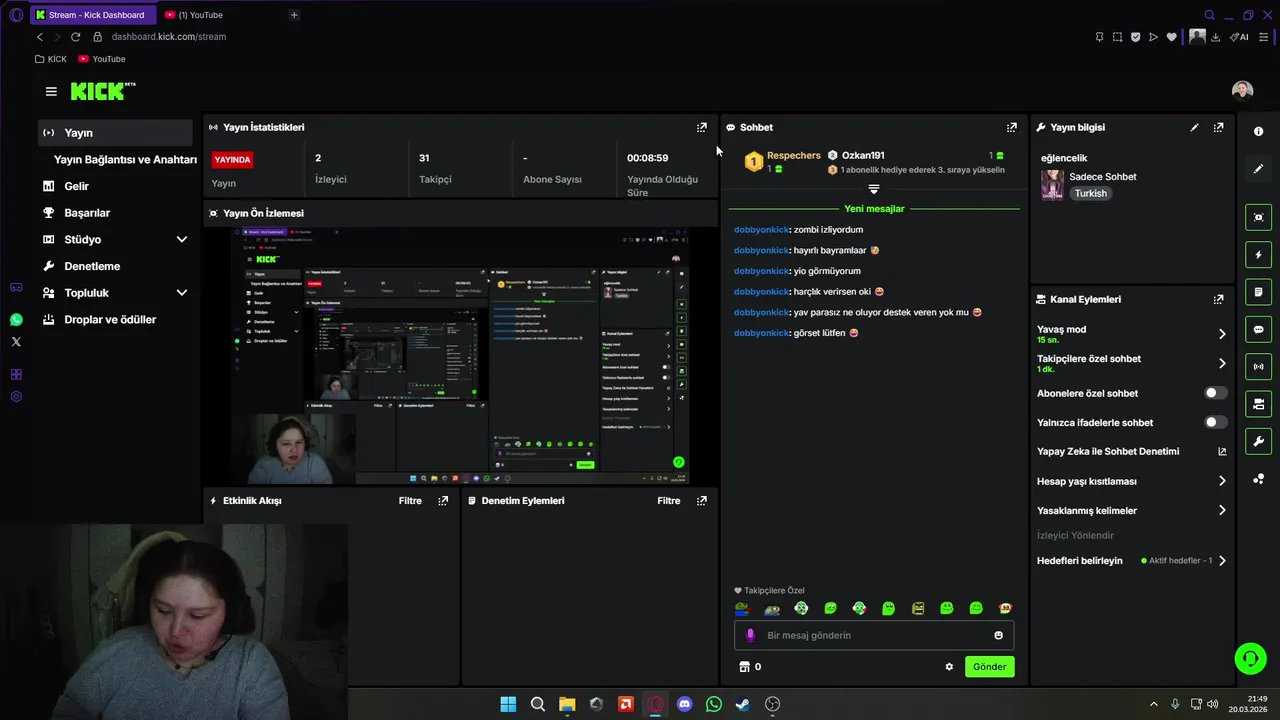Collapse the pinned gift leaderboard arrow in chat

pyautogui.click(x=874, y=189)
